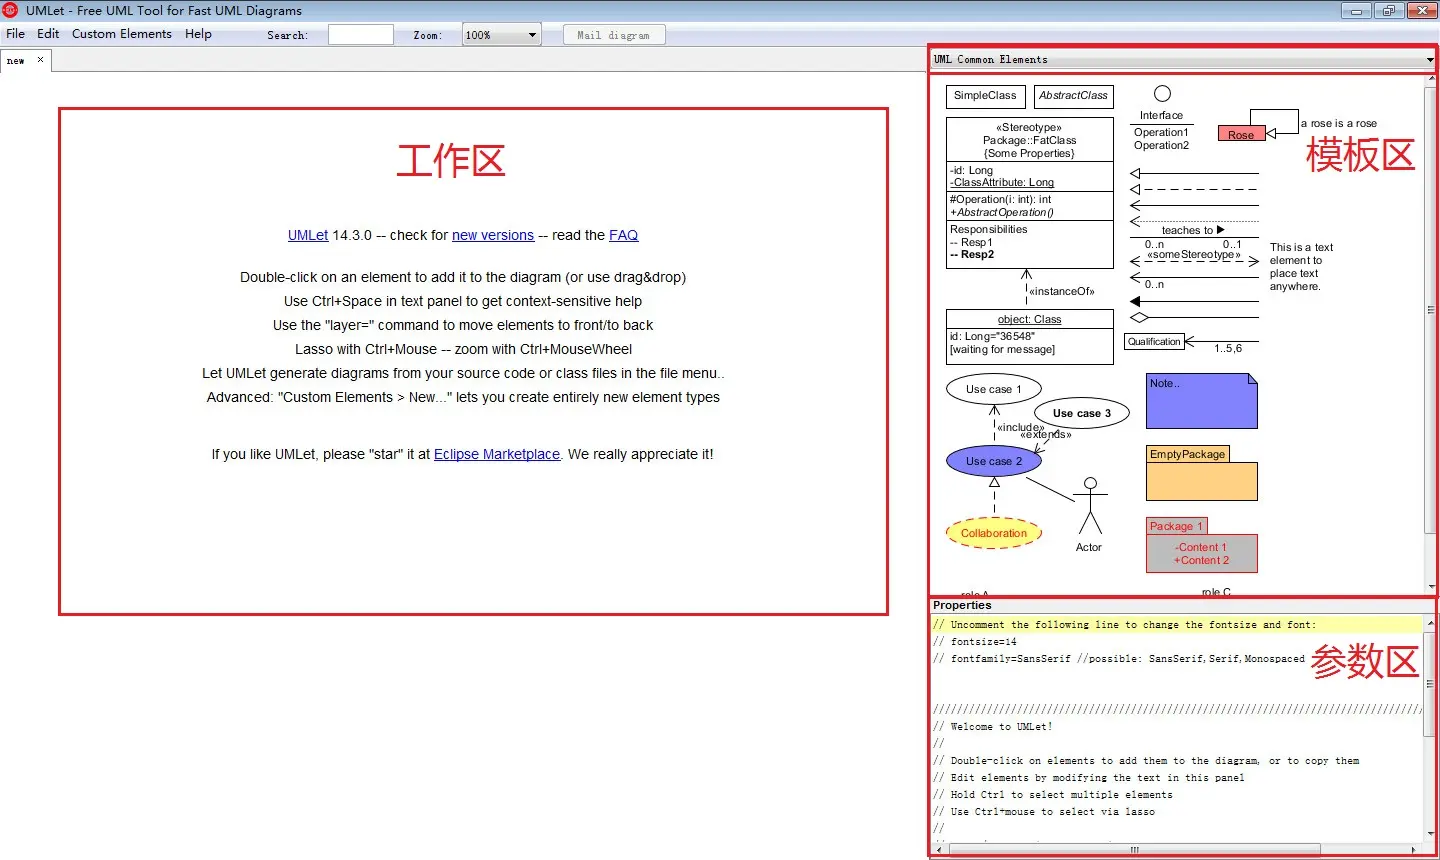The width and height of the screenshot is (1440, 860).
Task: Select the solid filled arrowhead relation
Action: (x=1194, y=301)
